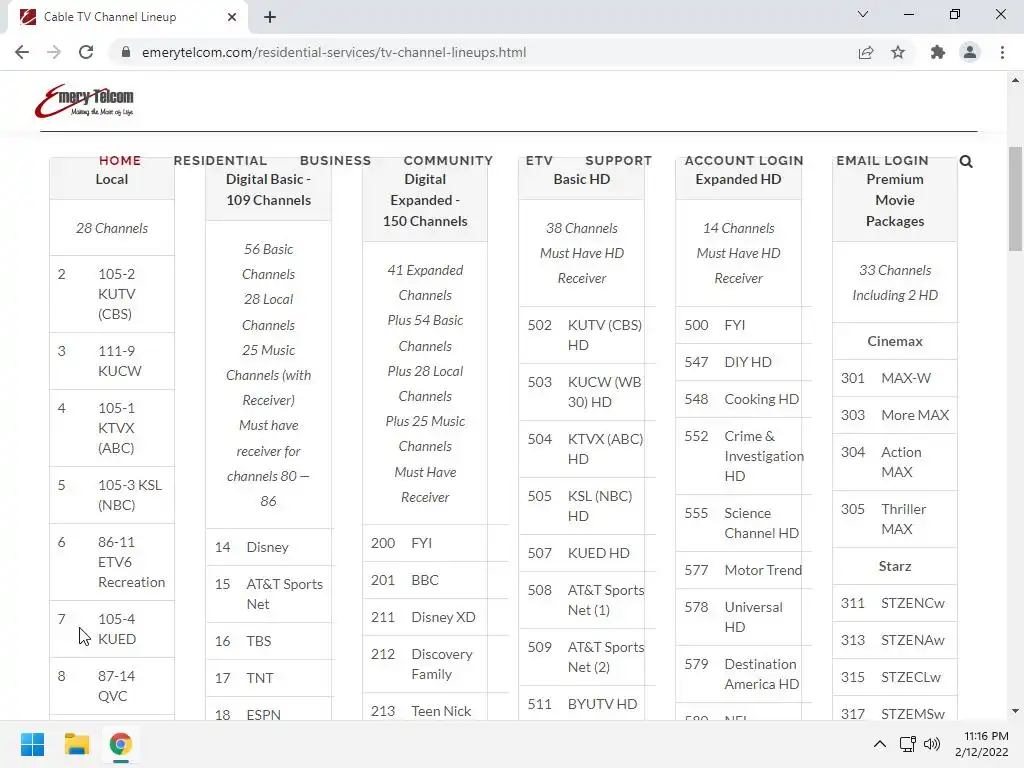Open Chrome's three-dot menu
1024x768 pixels.
[1002, 52]
